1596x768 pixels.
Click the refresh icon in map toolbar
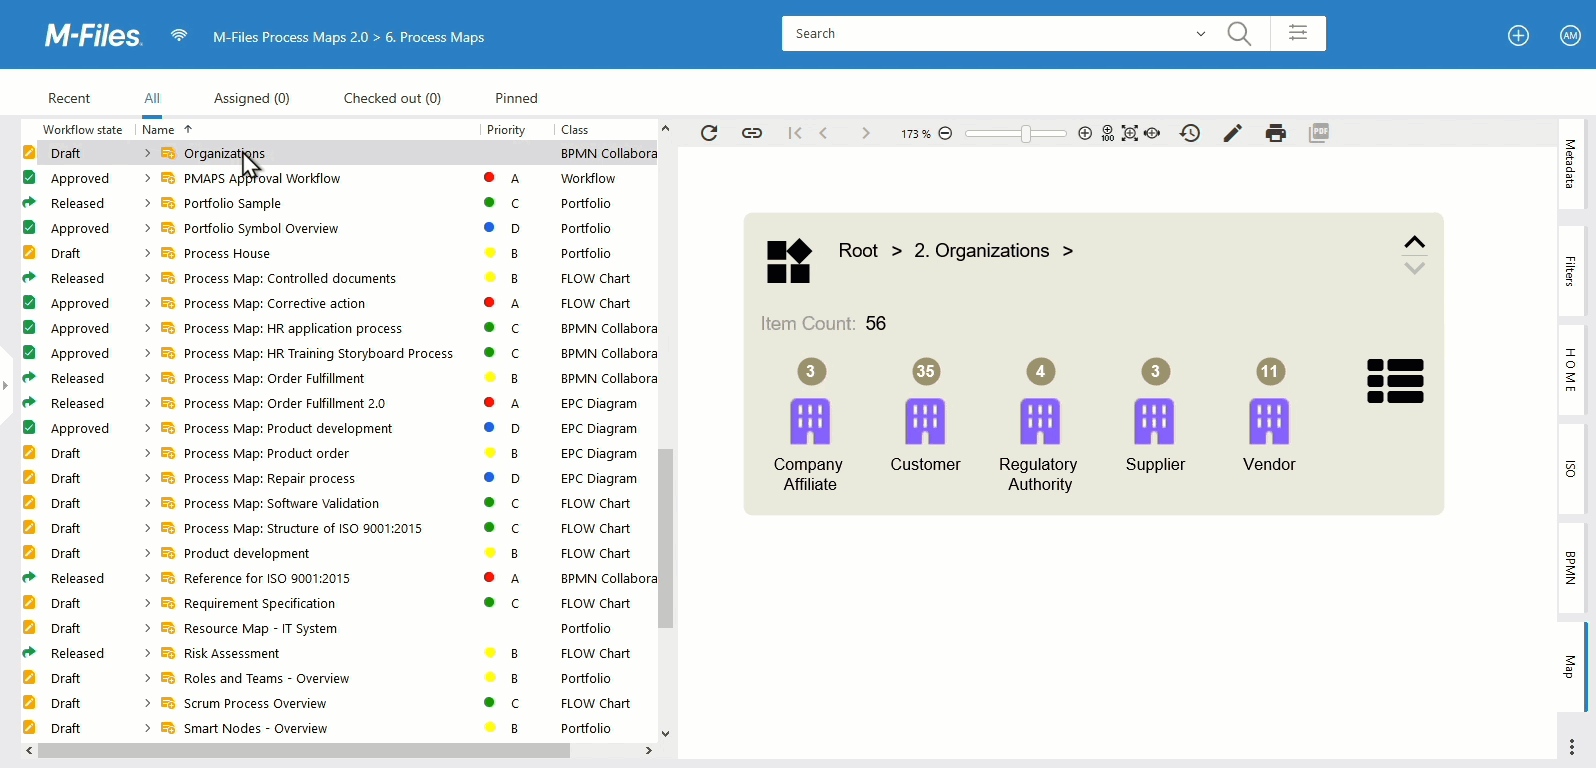point(709,133)
